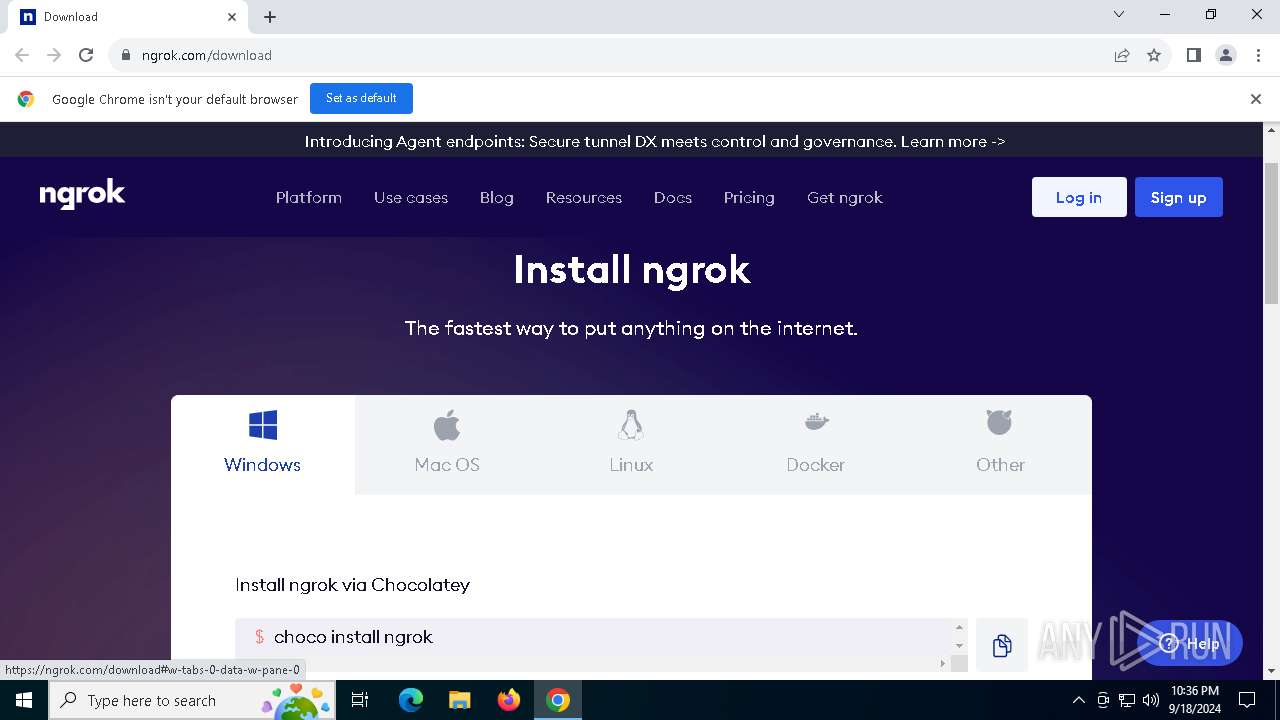The image size is (1280, 720).
Task: Open Chrome's three-dot menu
Action: 1258,55
